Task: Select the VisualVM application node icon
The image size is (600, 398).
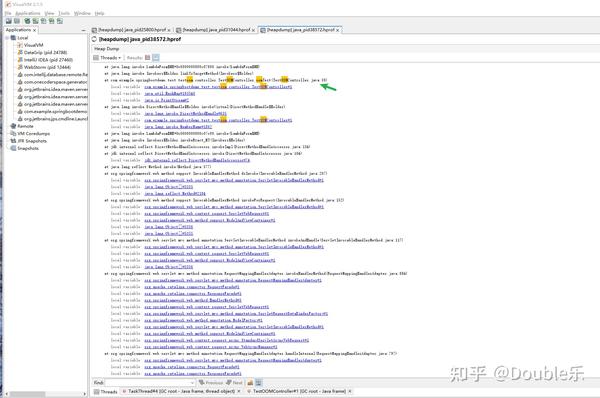Action: [x=20, y=45]
